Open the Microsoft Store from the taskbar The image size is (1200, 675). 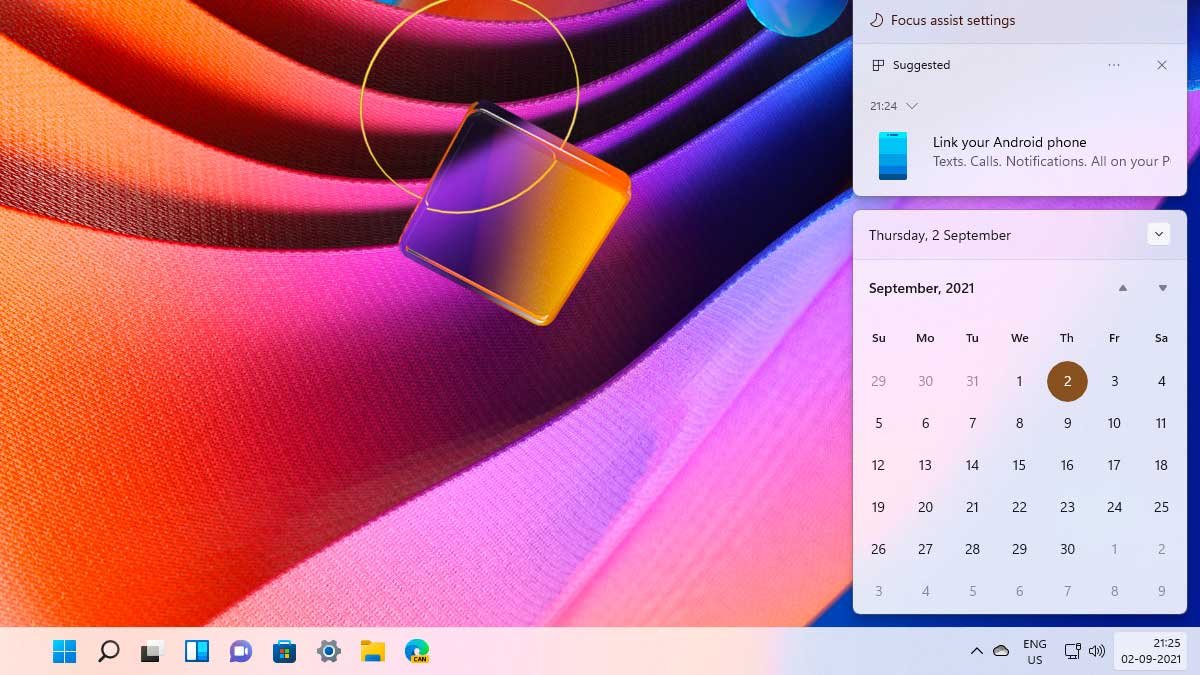coord(285,651)
